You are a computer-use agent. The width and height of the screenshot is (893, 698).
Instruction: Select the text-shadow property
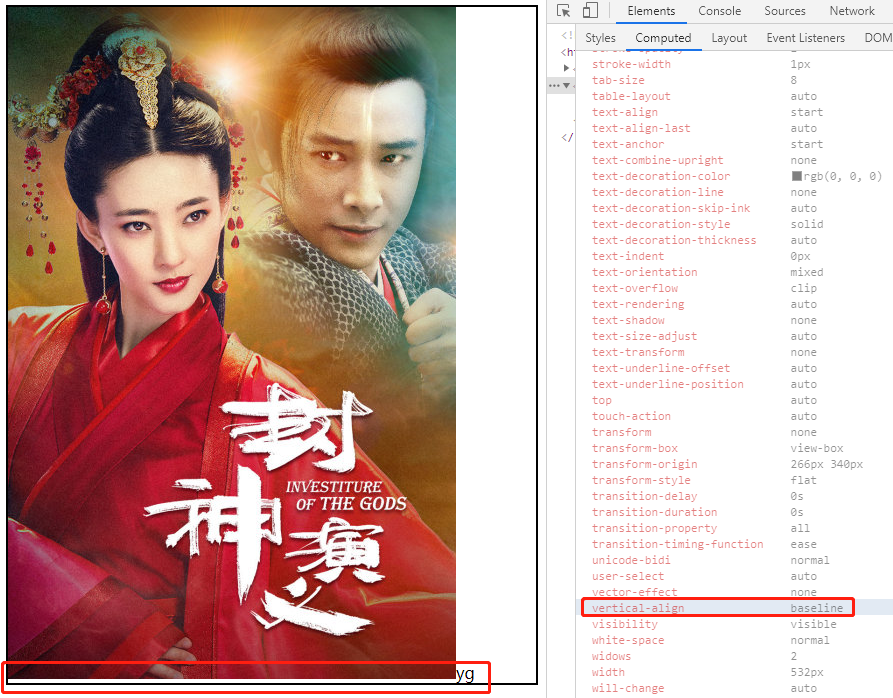click(628, 320)
